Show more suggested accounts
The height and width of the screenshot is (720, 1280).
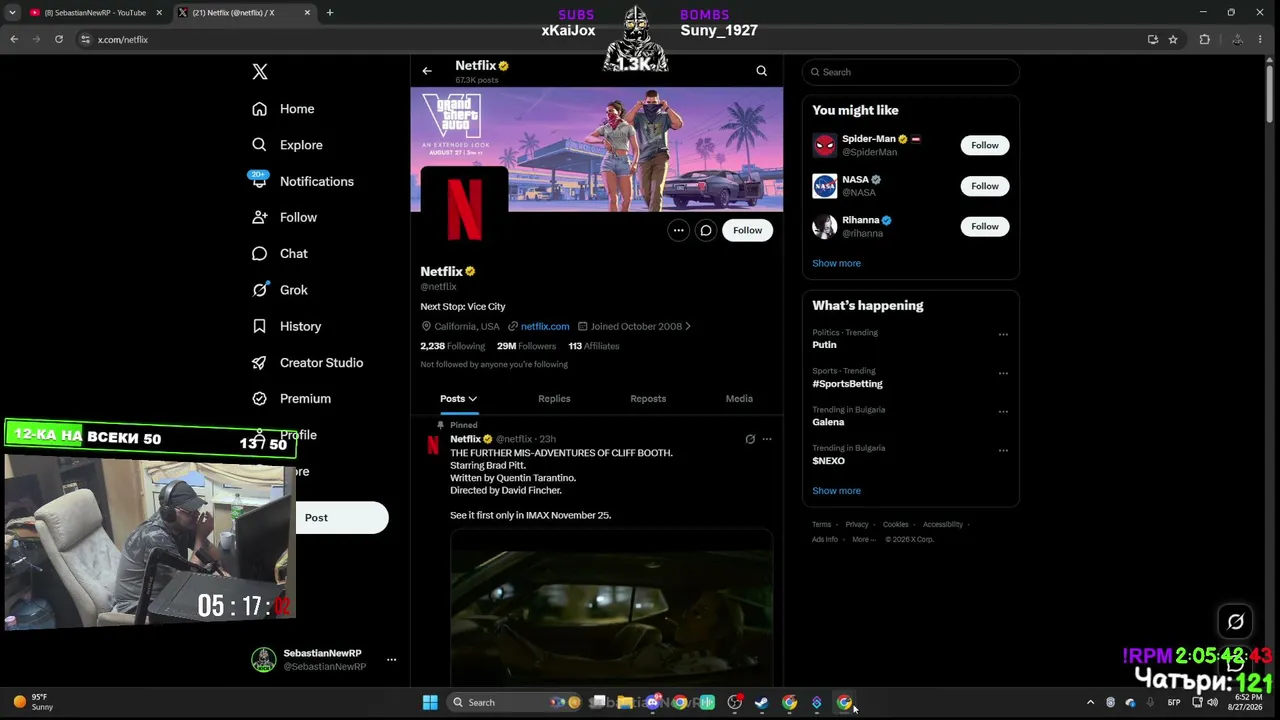coord(836,263)
